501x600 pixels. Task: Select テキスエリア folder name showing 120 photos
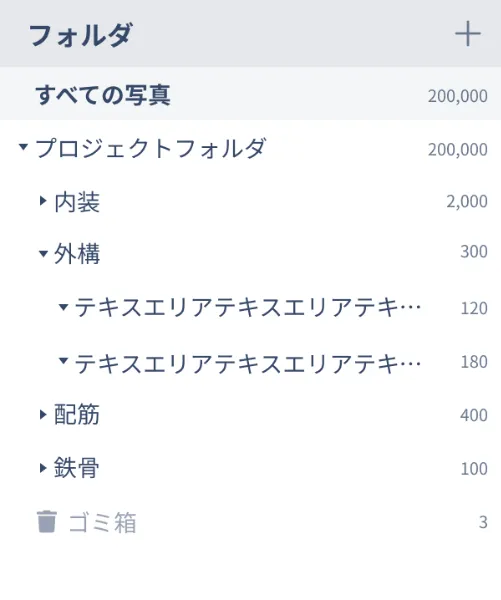pyautogui.click(x=248, y=307)
